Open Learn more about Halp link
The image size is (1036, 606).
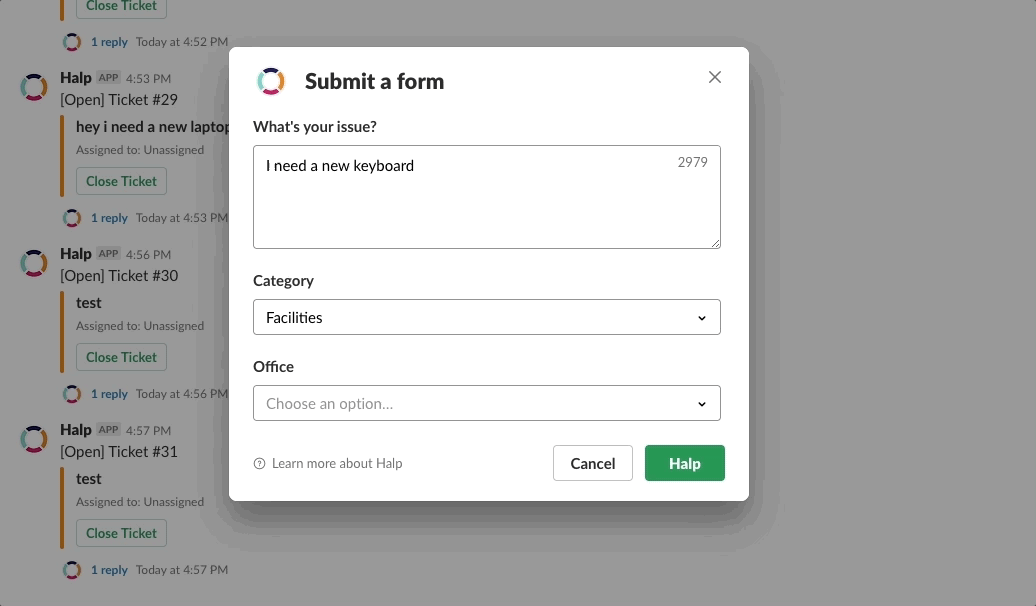[337, 464]
